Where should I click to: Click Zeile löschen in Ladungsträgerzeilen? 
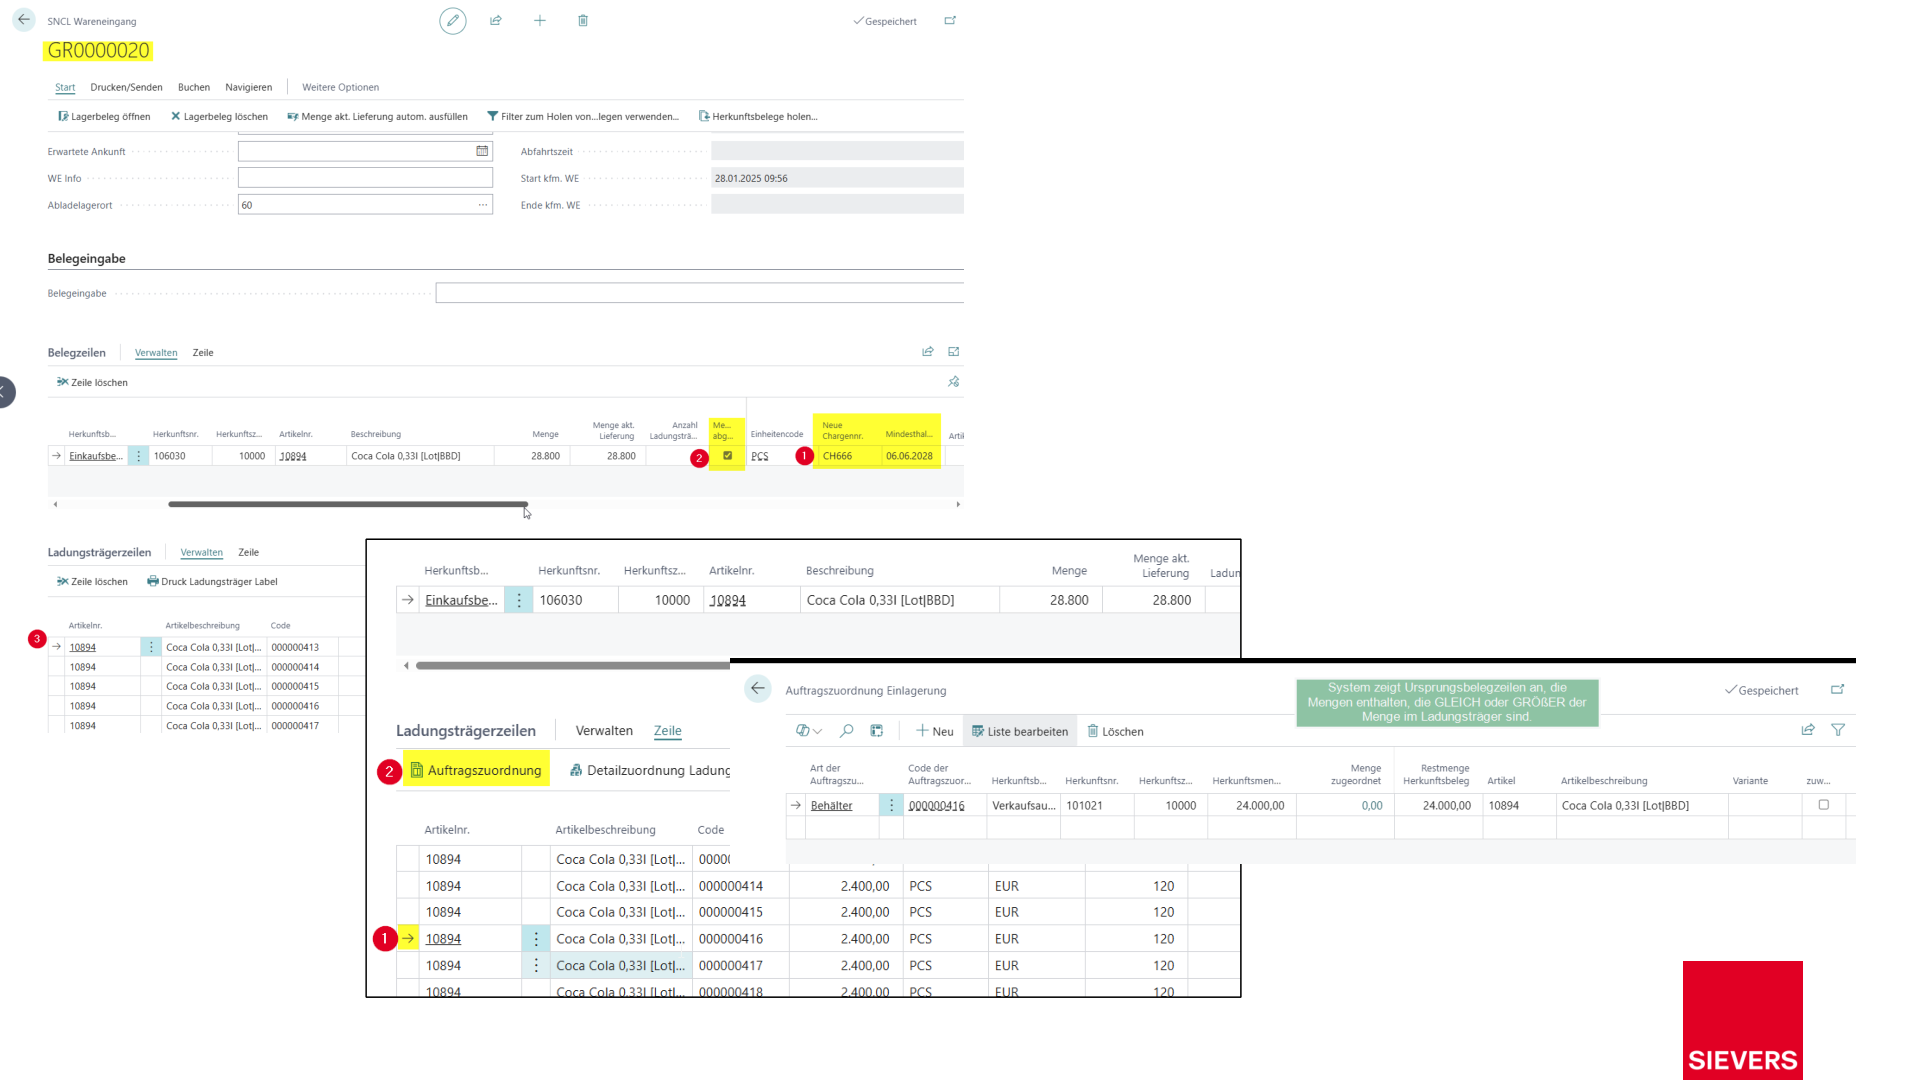coord(92,582)
